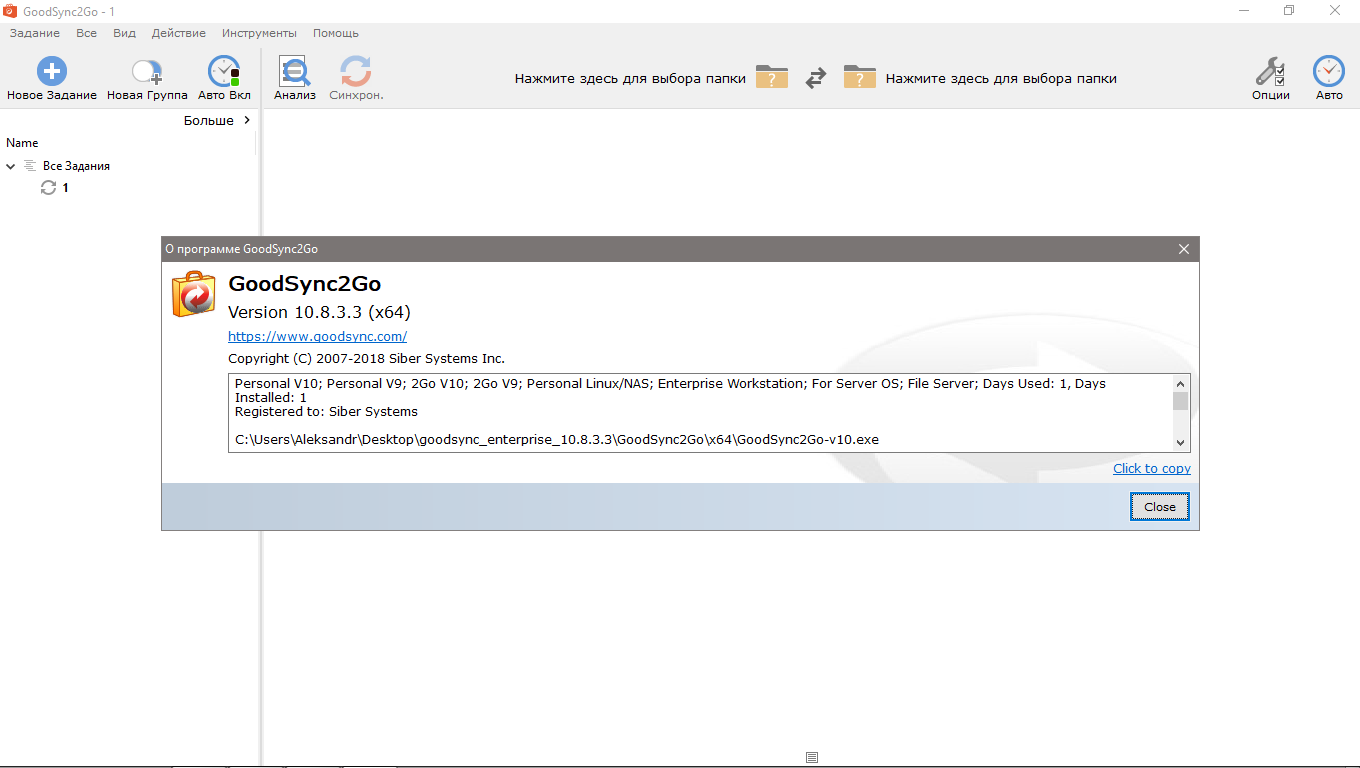The width and height of the screenshot is (1360, 768).
Task: Restore down the main window
Action: 1289,10
